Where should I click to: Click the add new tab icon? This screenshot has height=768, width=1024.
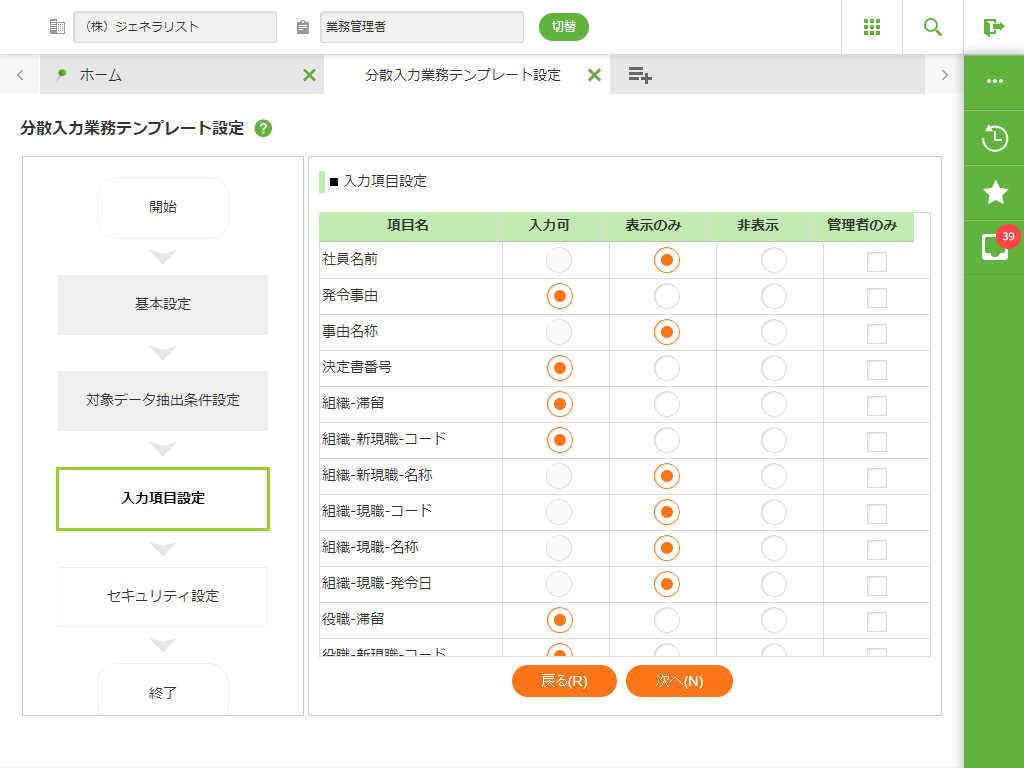640,75
